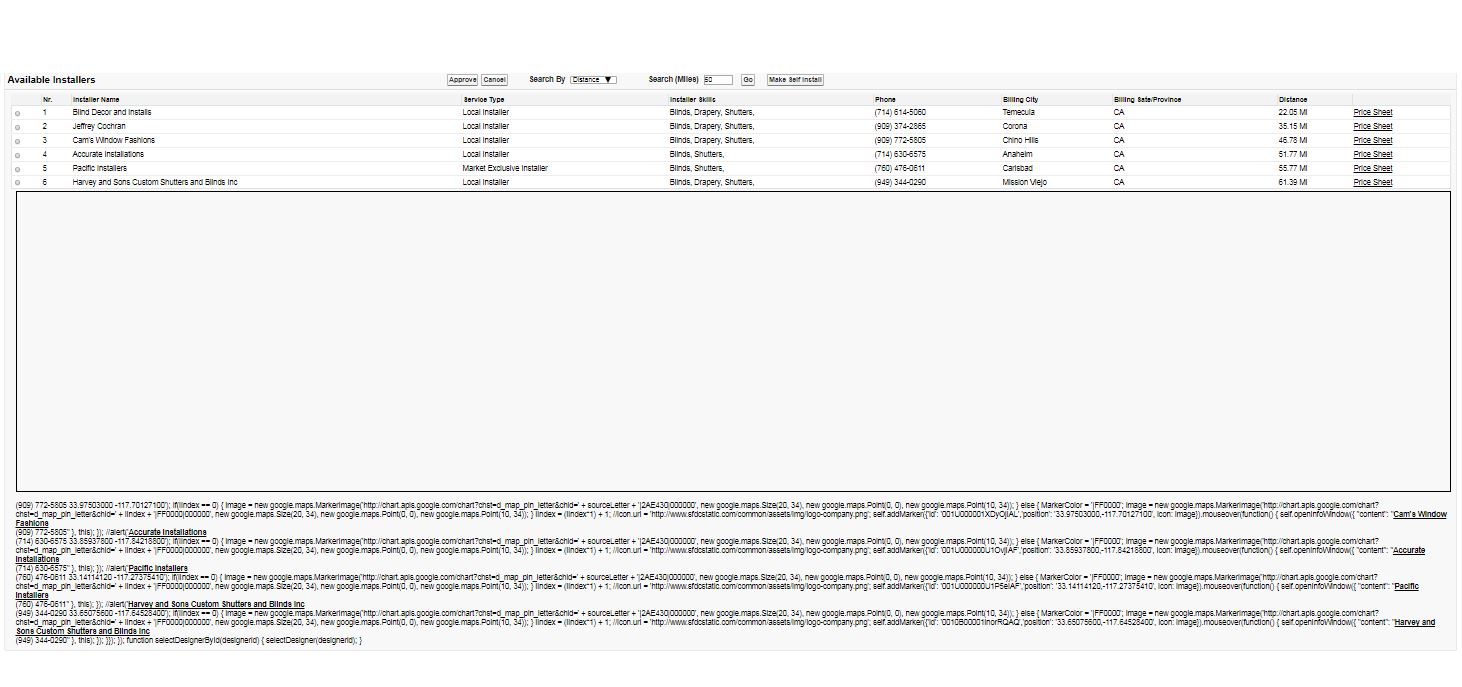Click the Cancel button
Screen dimensions: 1462x687
494,80
